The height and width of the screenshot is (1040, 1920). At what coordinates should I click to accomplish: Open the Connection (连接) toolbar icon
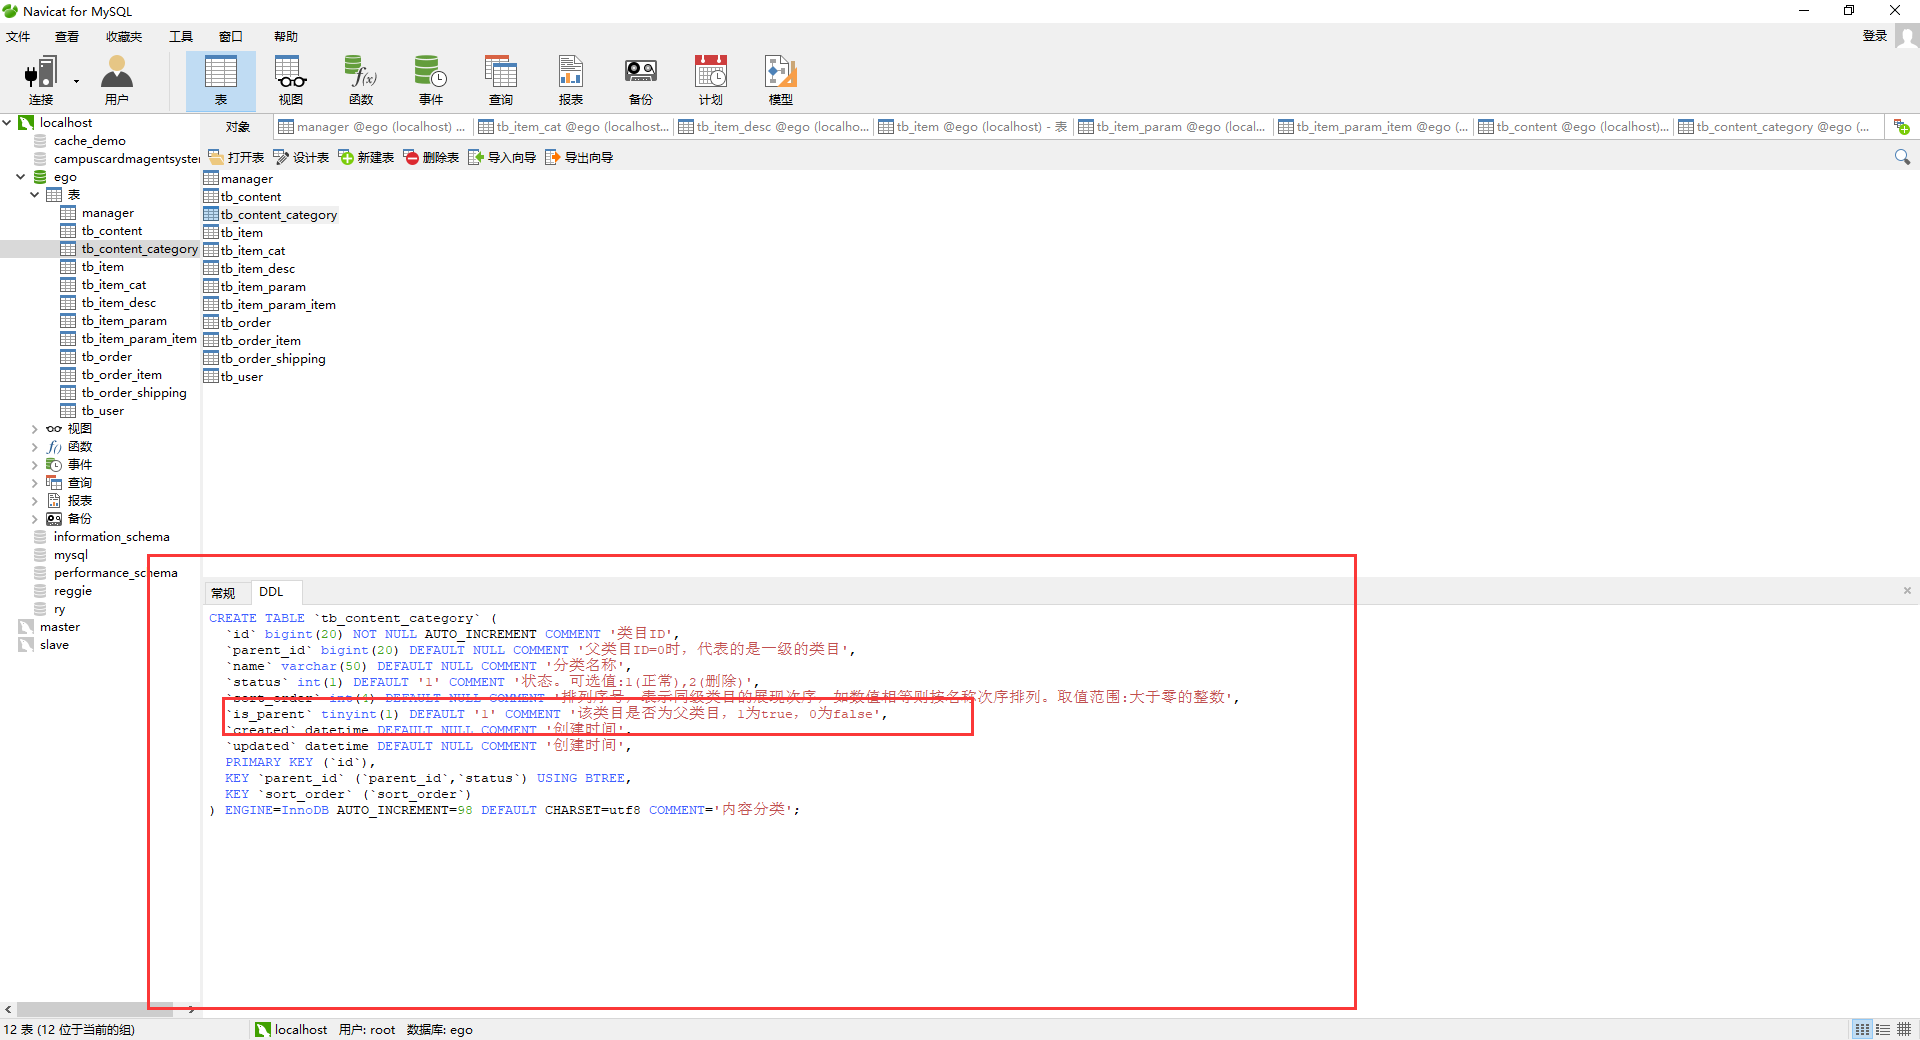[x=41, y=80]
